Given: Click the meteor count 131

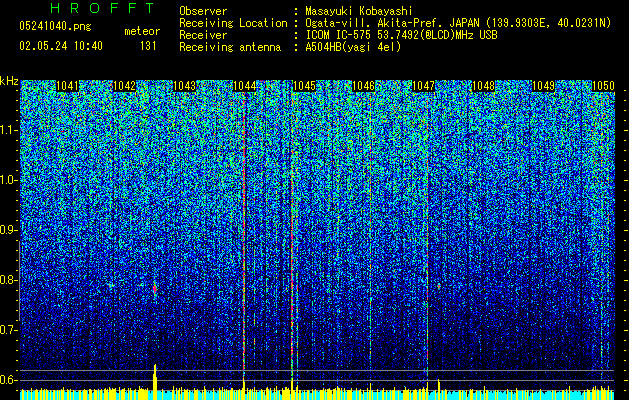Looking at the screenshot, I should click(x=148, y=46).
